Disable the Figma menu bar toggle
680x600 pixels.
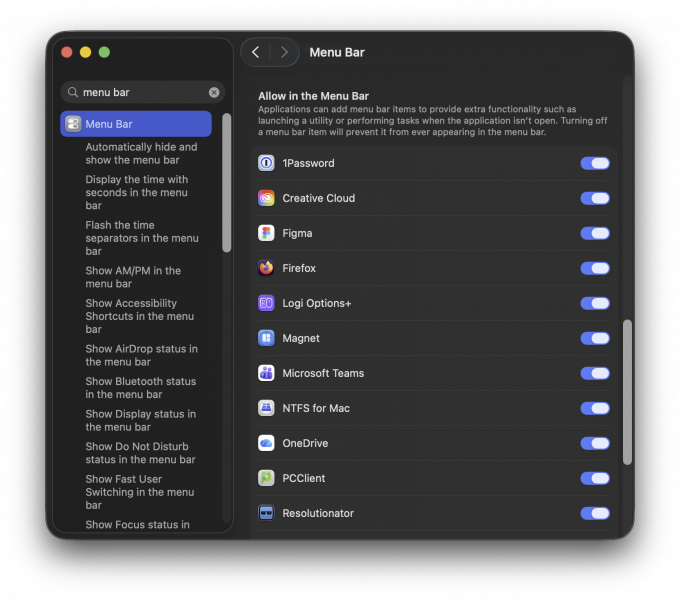[x=595, y=233]
